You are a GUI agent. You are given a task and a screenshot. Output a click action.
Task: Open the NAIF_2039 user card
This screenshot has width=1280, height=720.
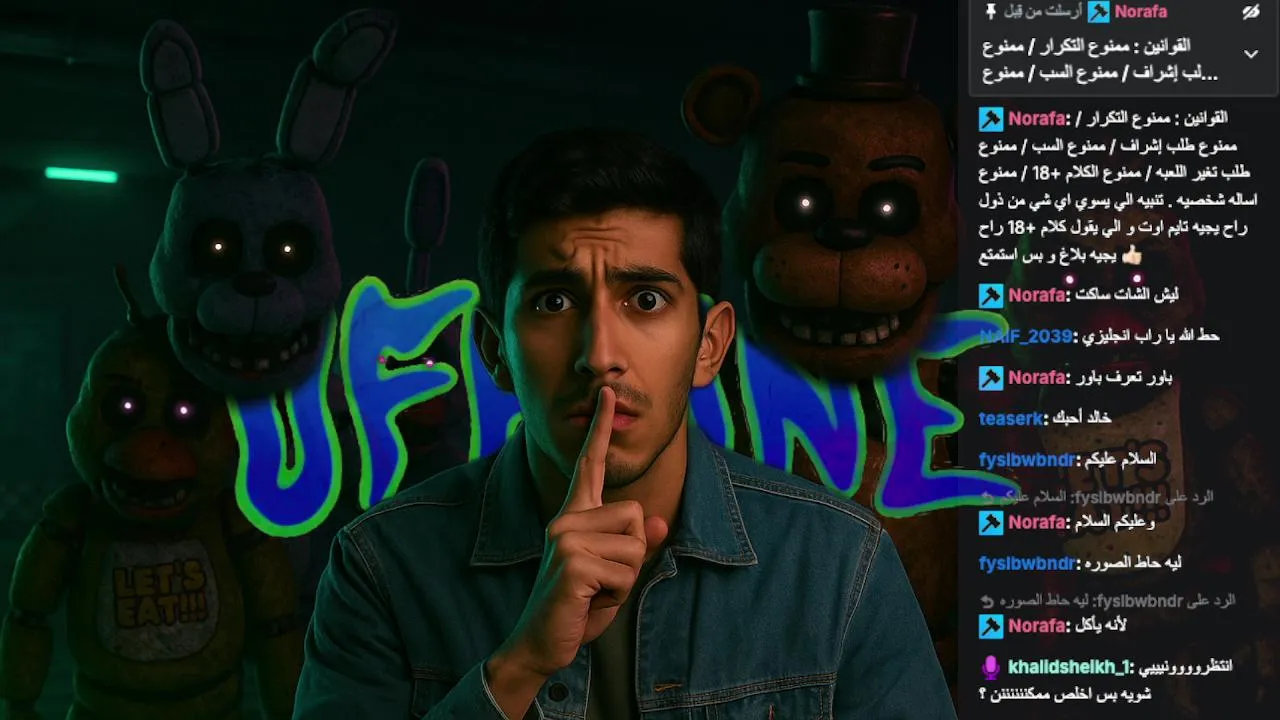pos(1026,336)
